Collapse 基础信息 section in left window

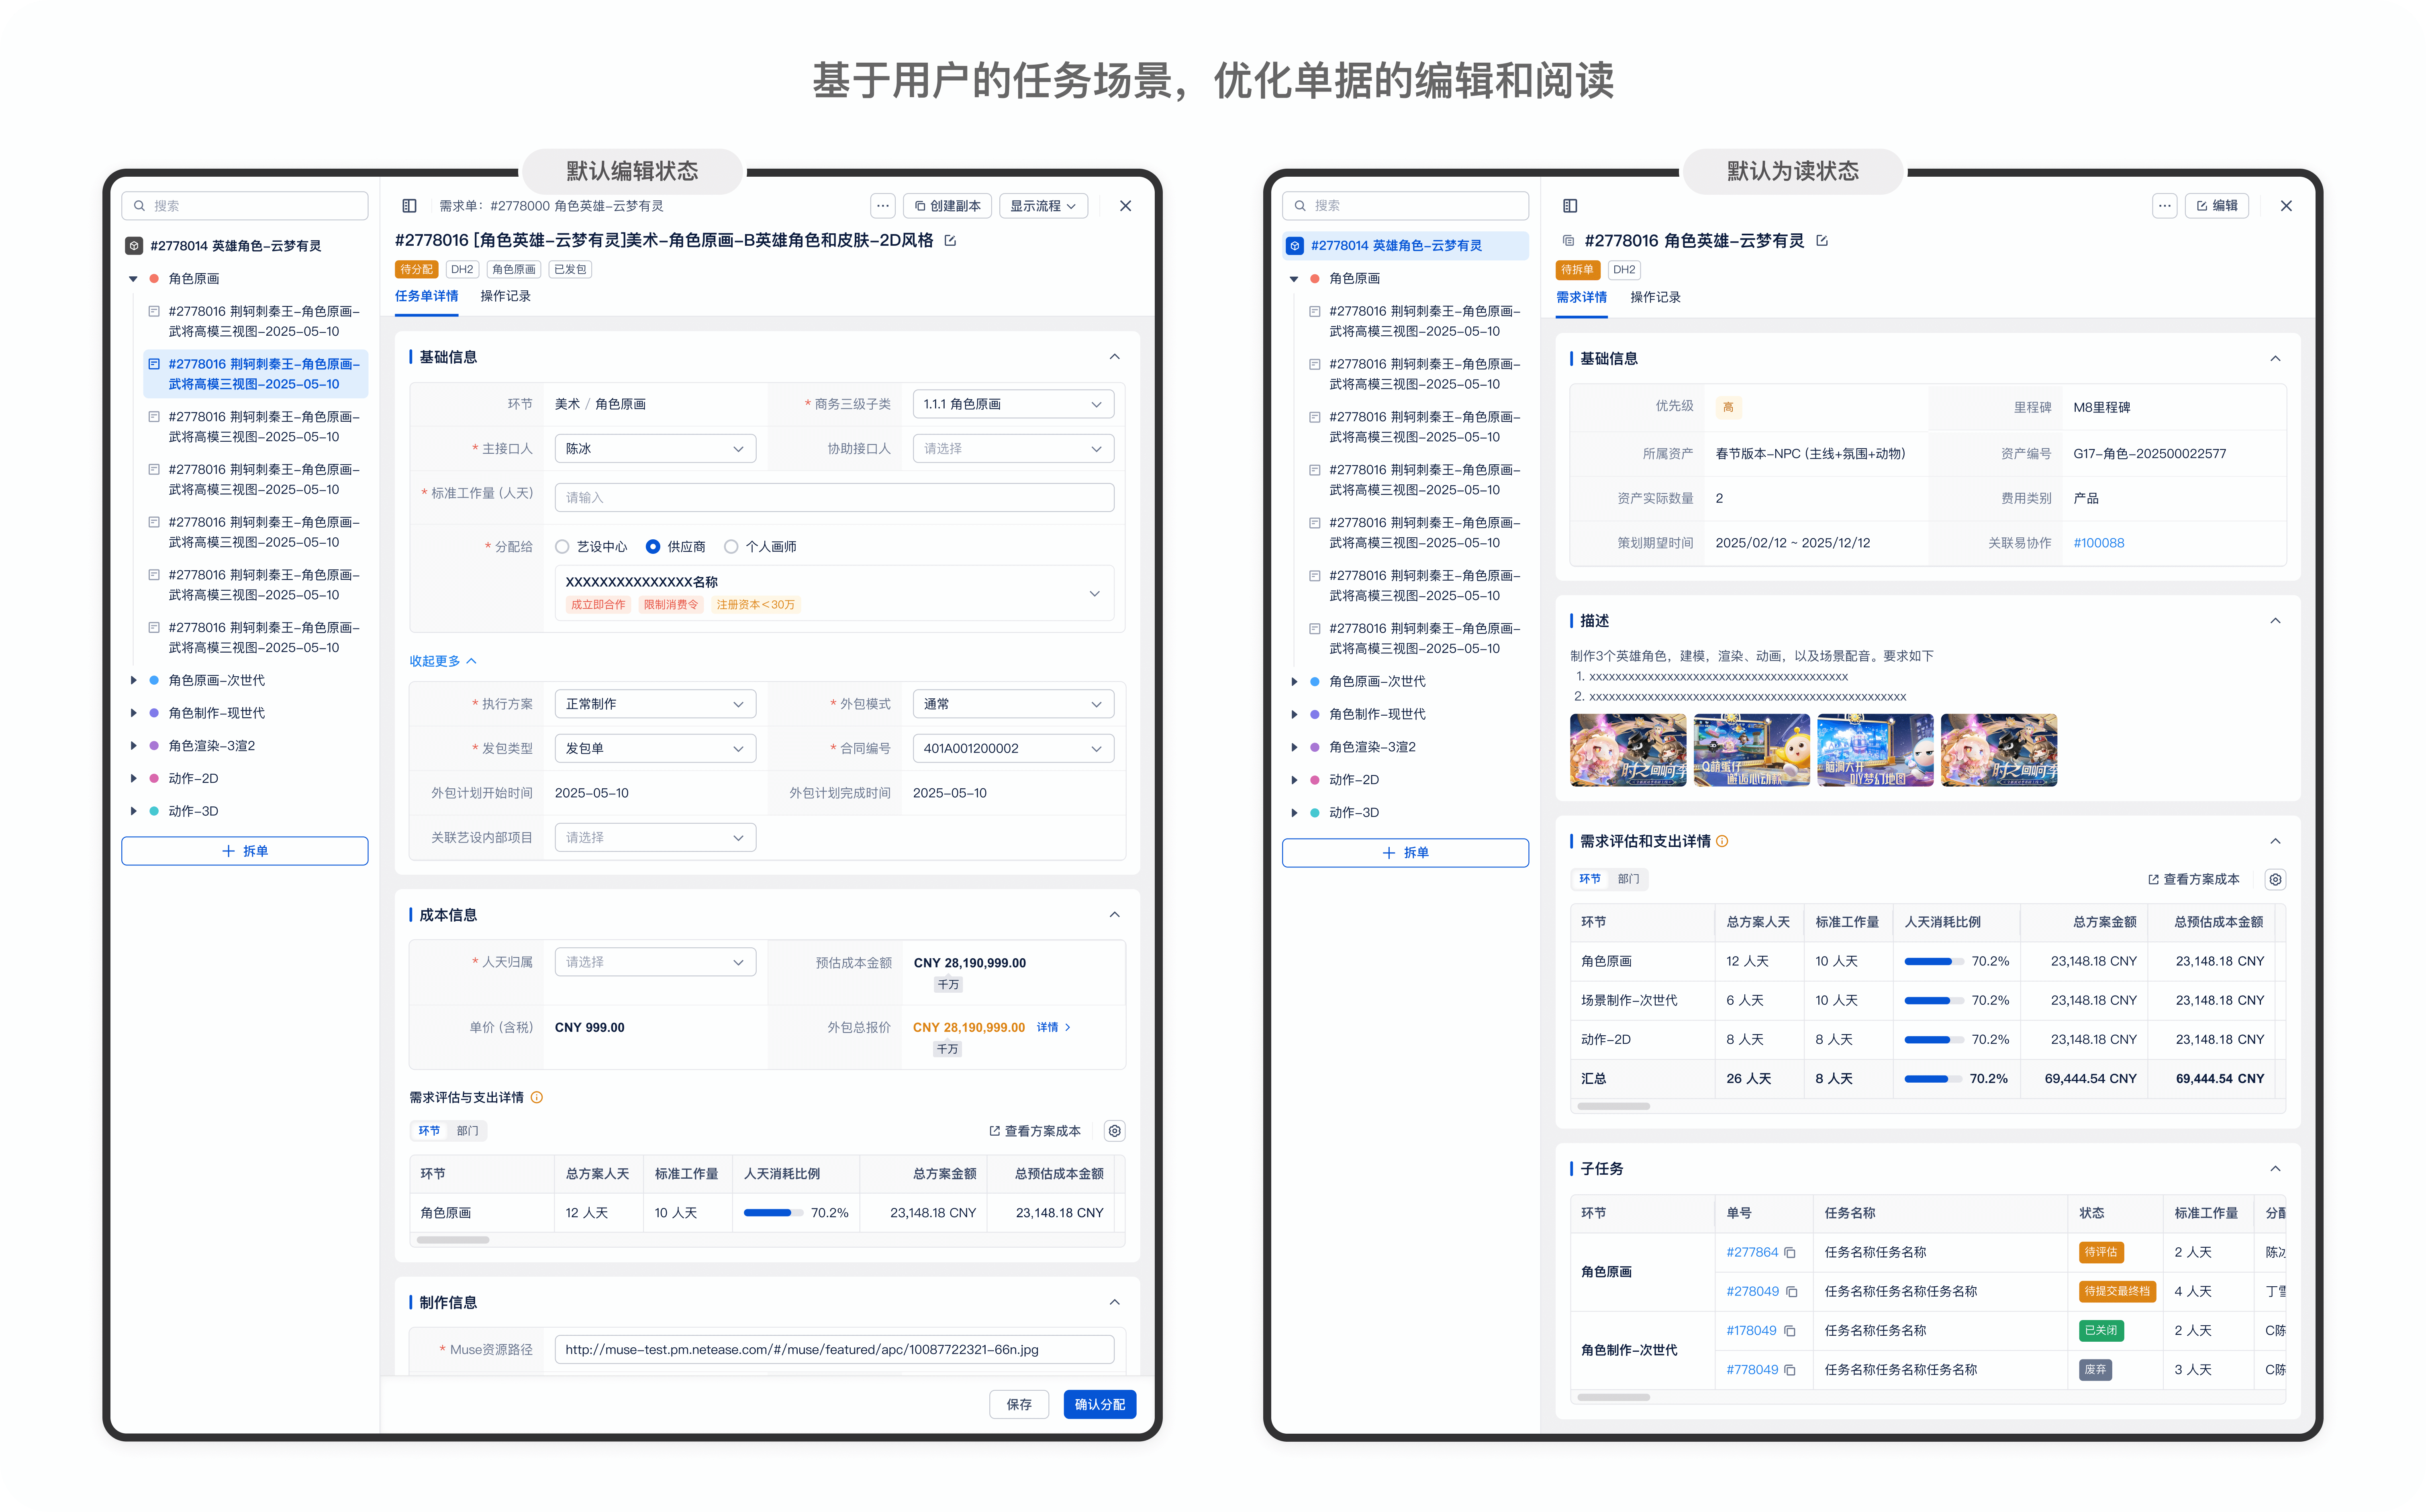coord(1114,358)
